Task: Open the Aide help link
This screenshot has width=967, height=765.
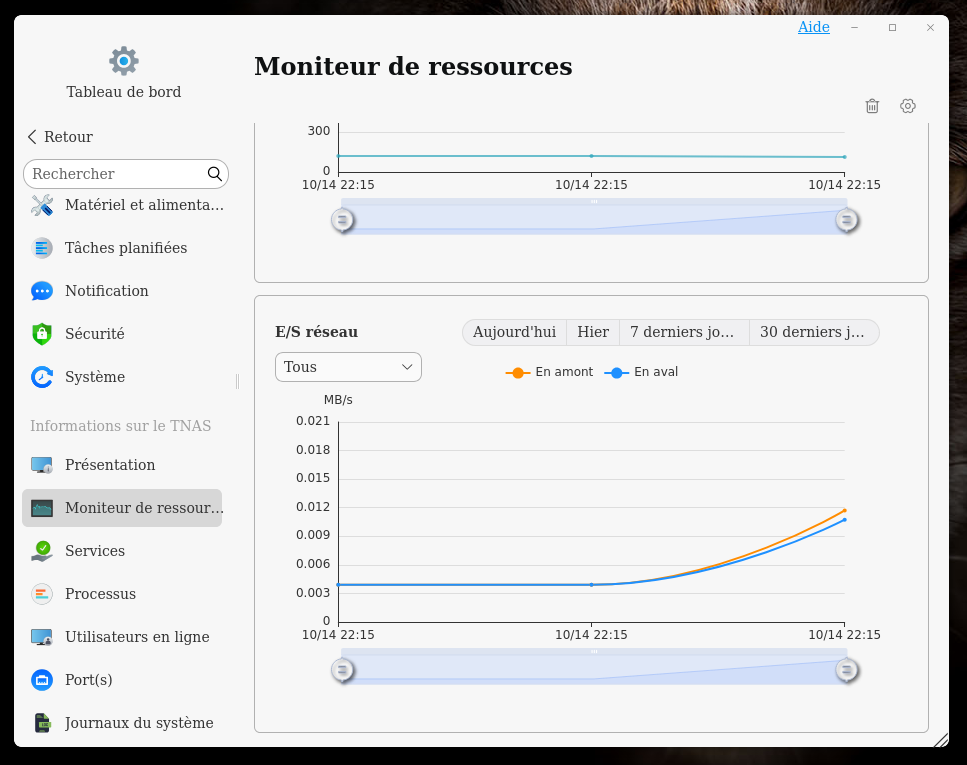Action: [x=813, y=27]
